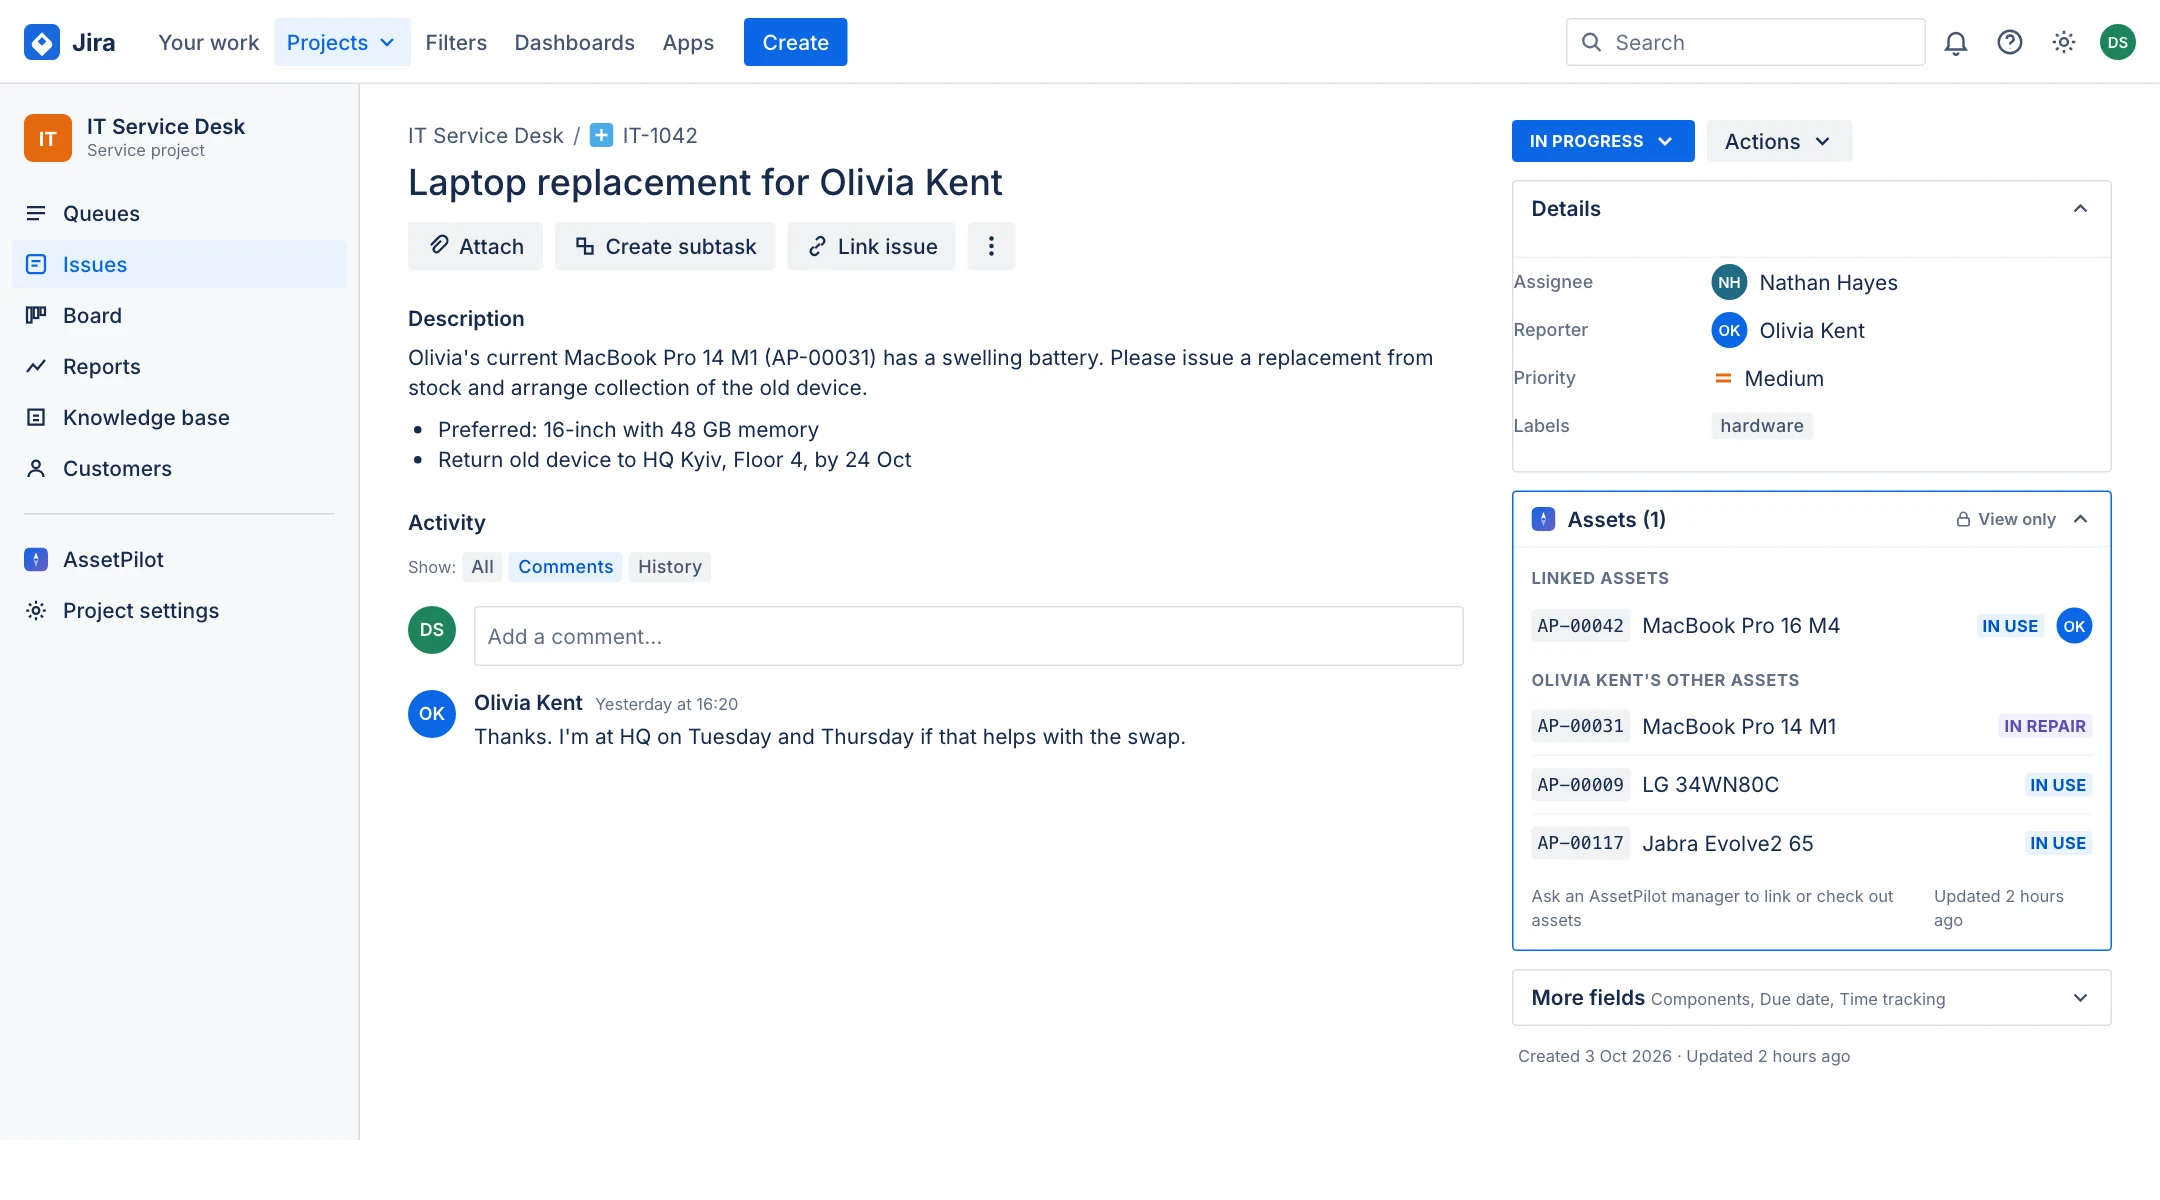Open Olivia Kent reporter avatar

[x=1729, y=330]
